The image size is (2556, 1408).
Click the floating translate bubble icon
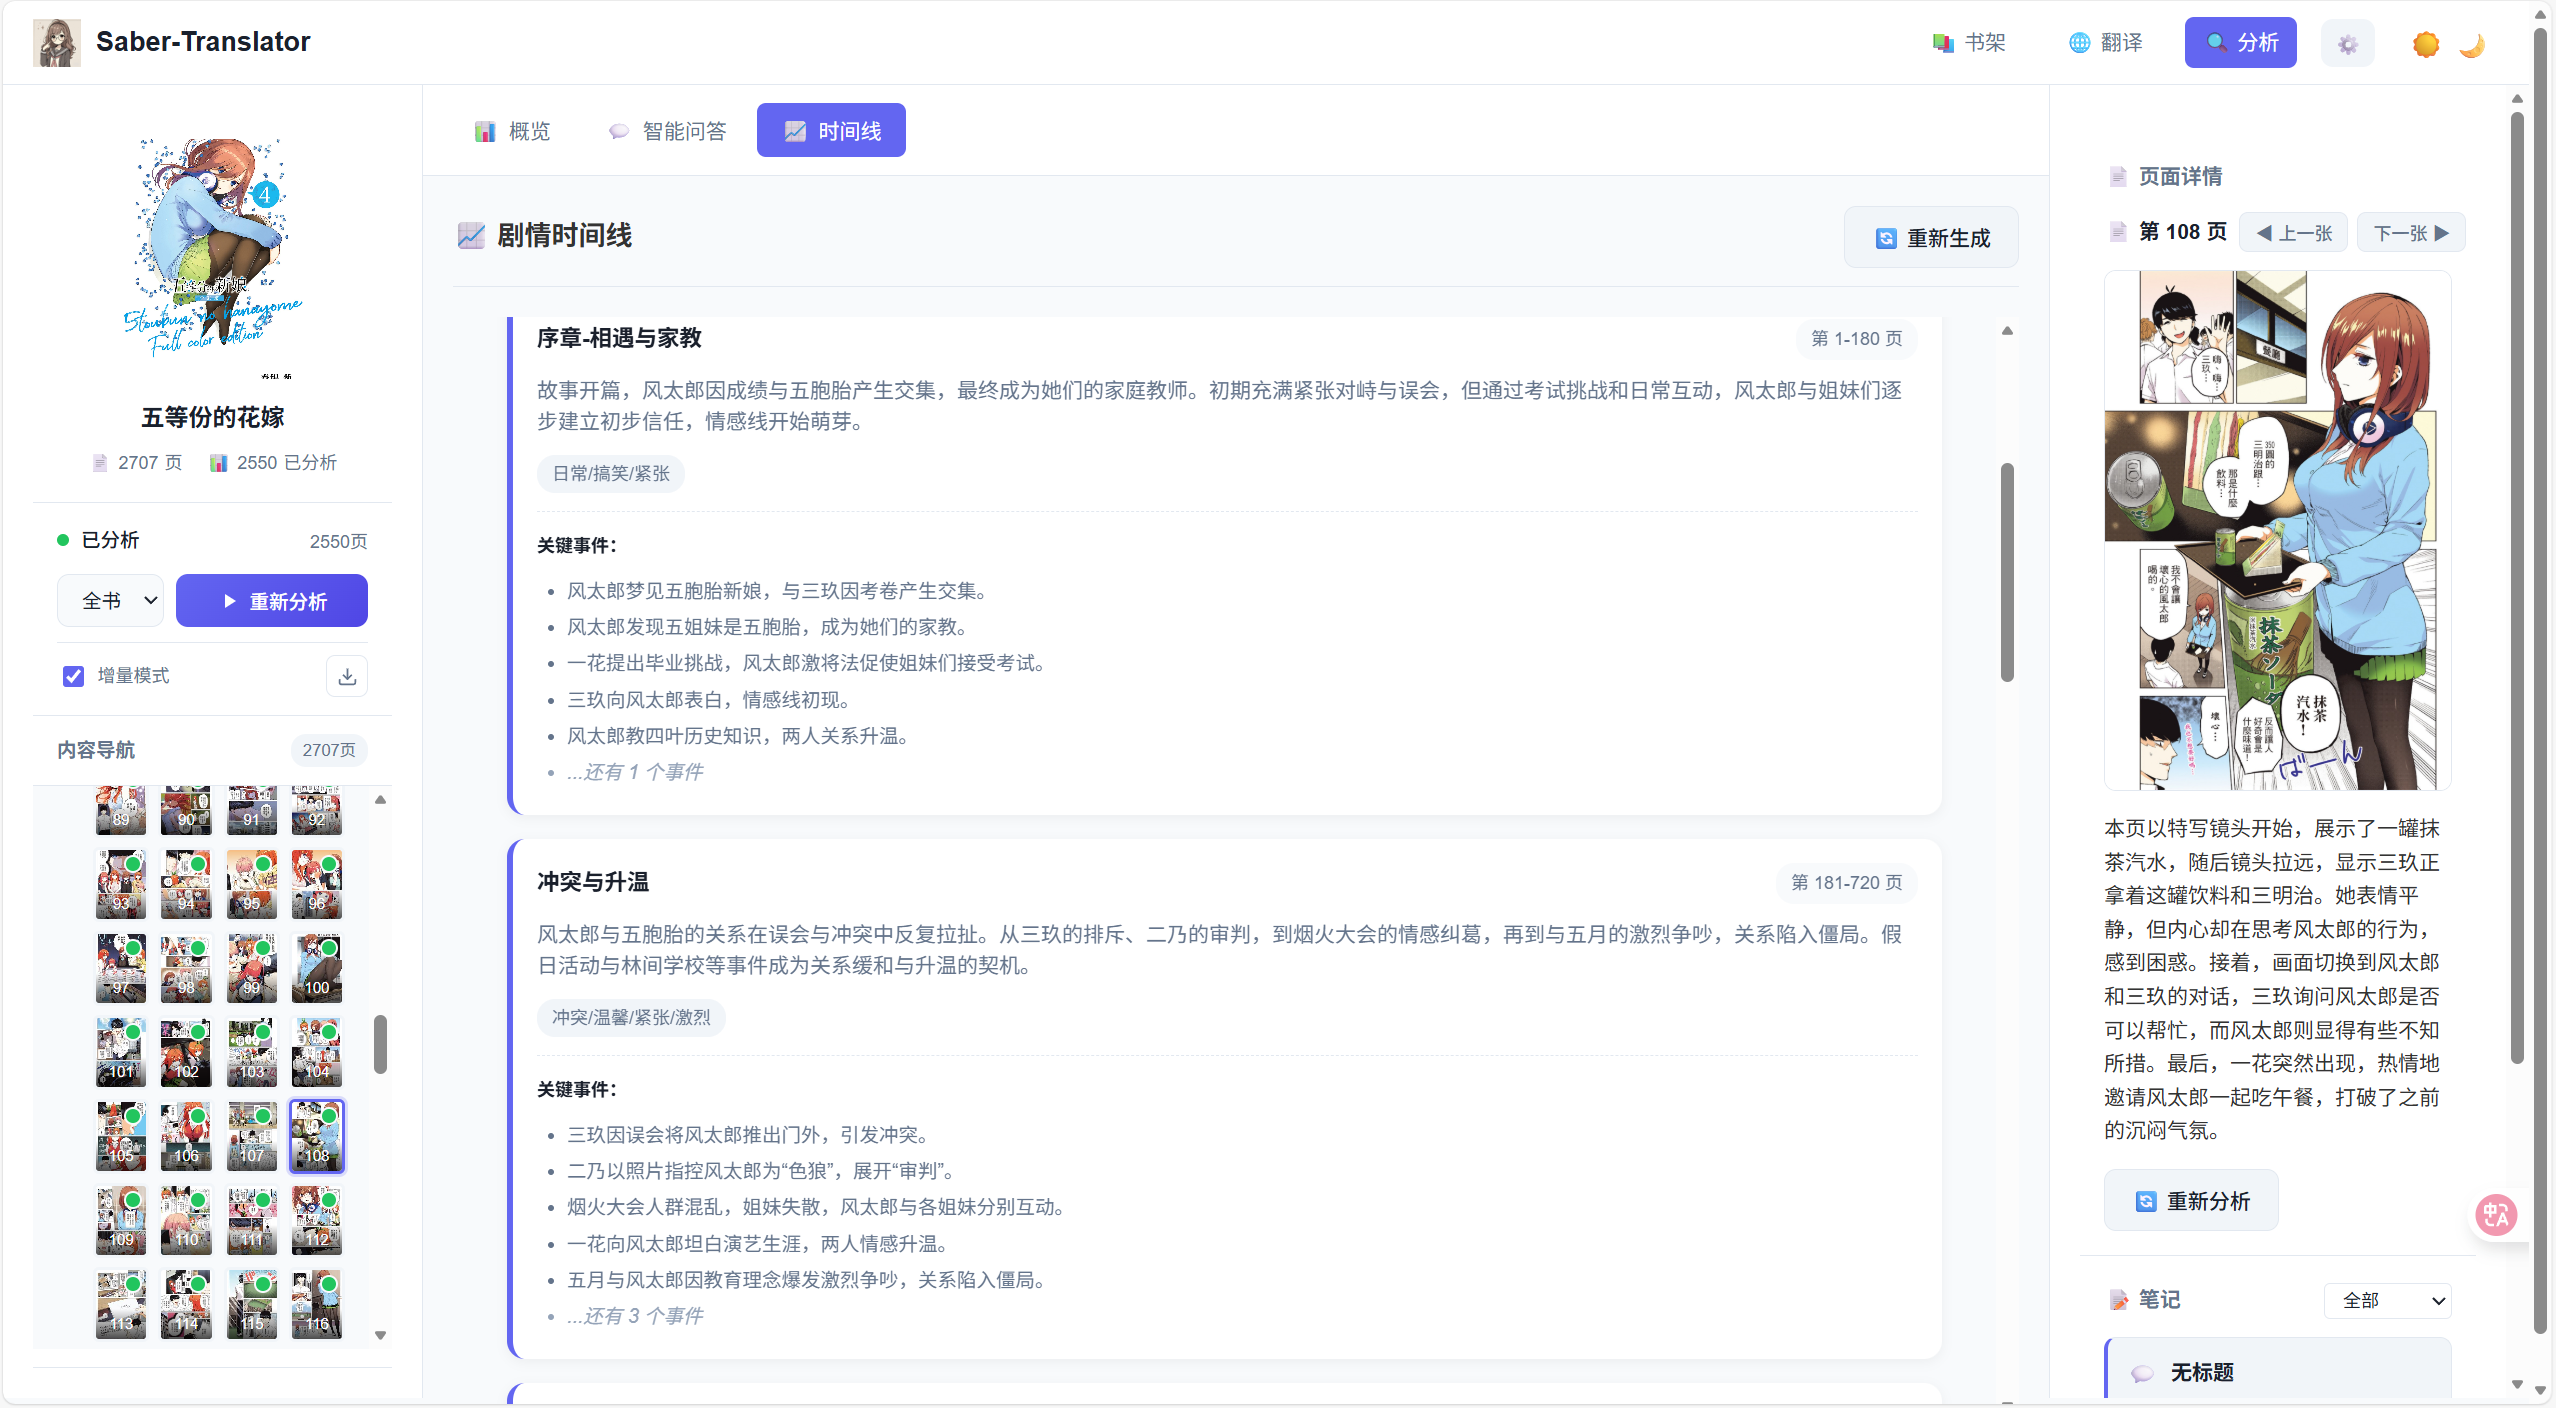click(2496, 1215)
